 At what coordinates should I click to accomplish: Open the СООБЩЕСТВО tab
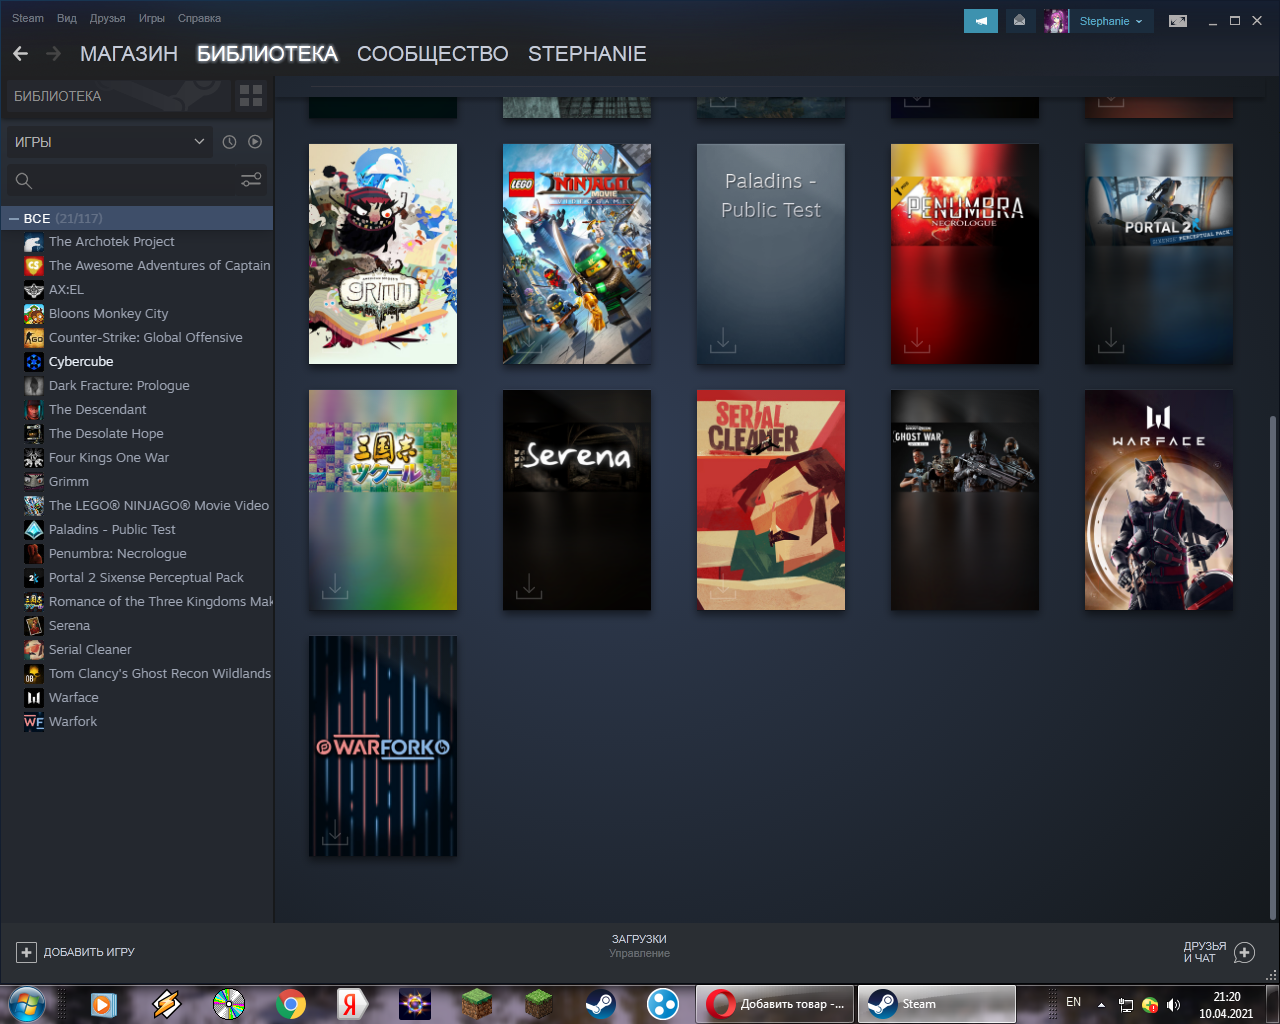(x=433, y=54)
